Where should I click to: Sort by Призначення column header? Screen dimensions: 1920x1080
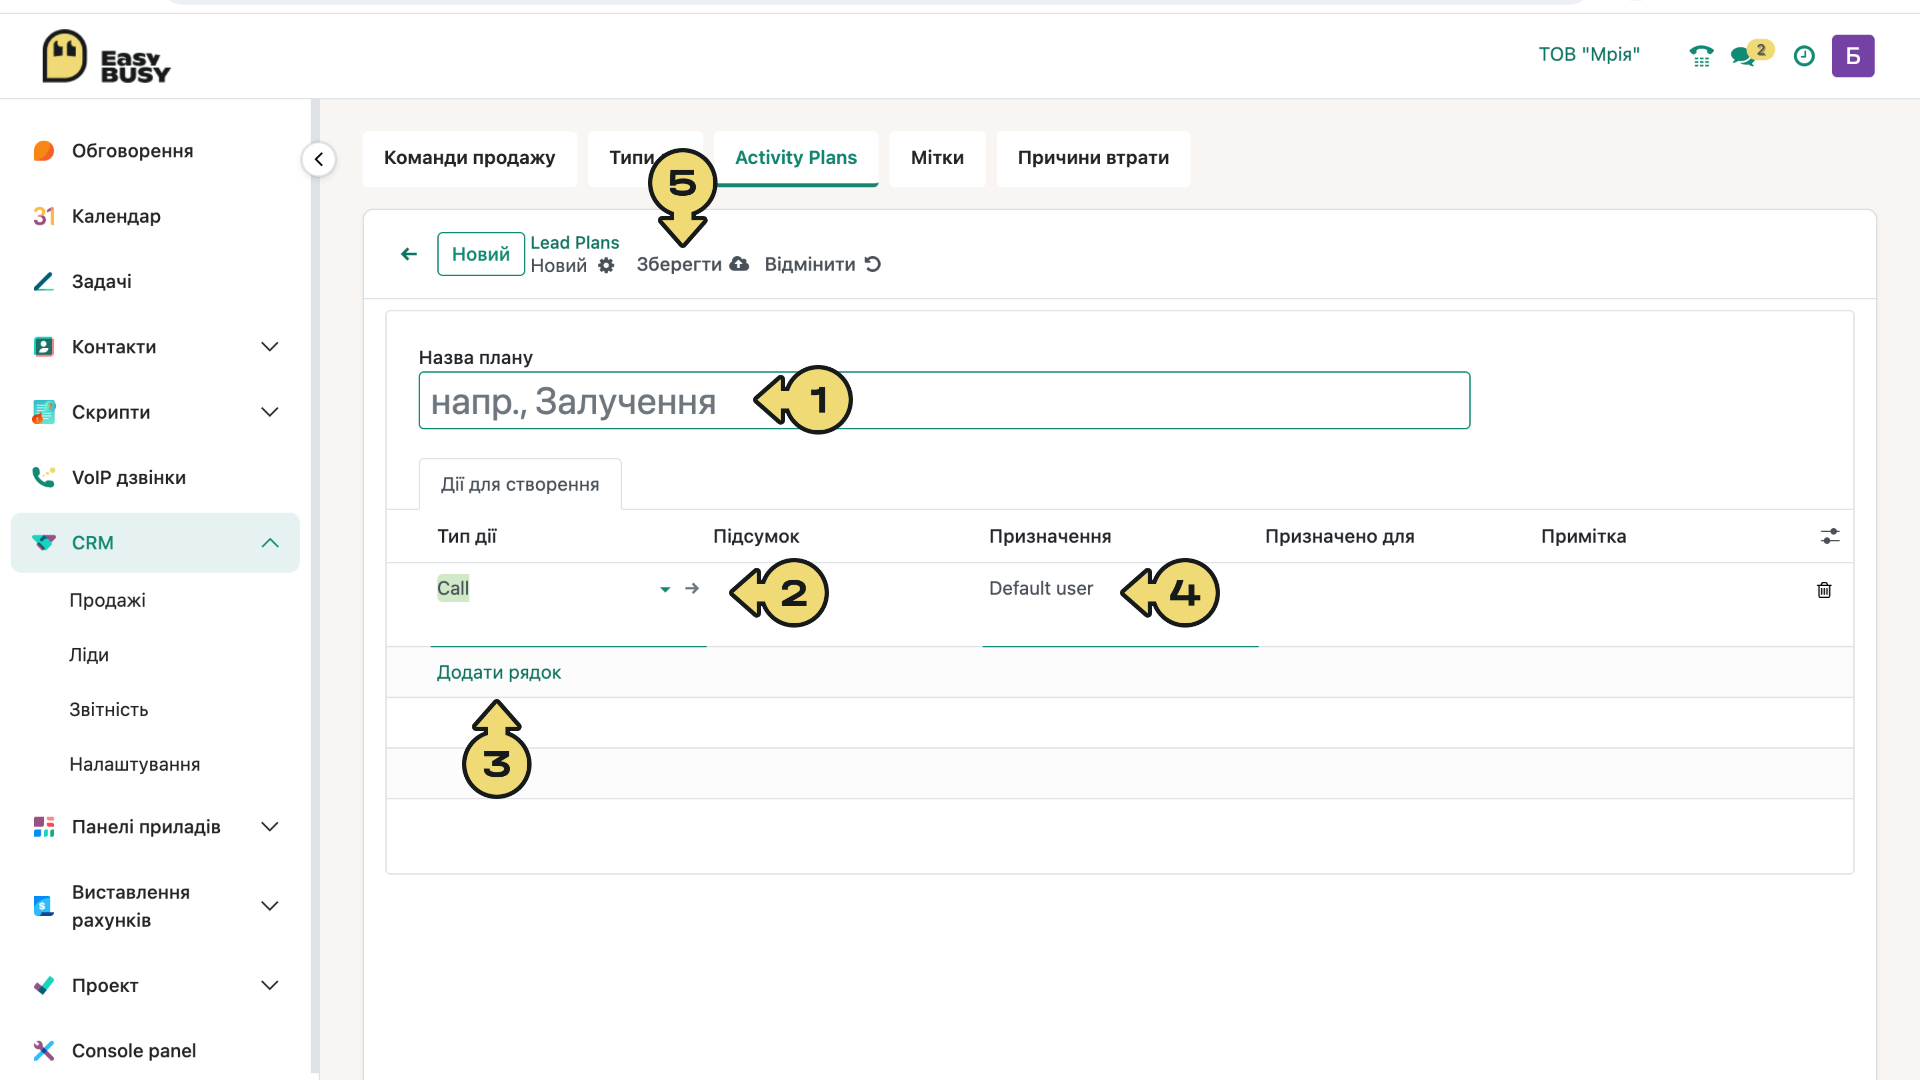(1050, 536)
